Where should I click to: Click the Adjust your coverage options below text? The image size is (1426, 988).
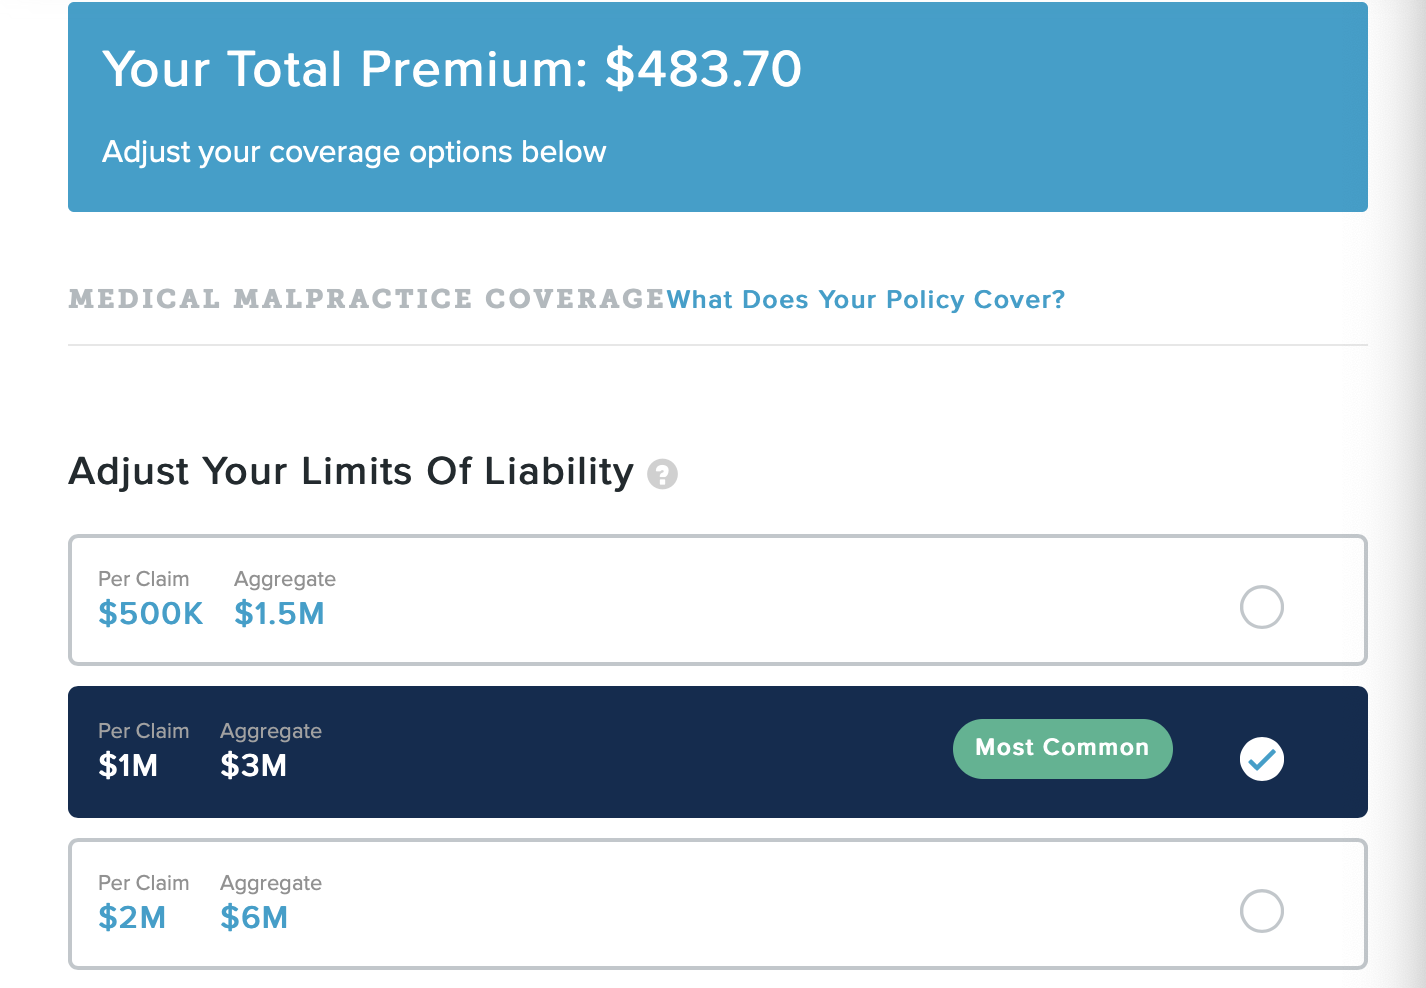click(x=354, y=152)
